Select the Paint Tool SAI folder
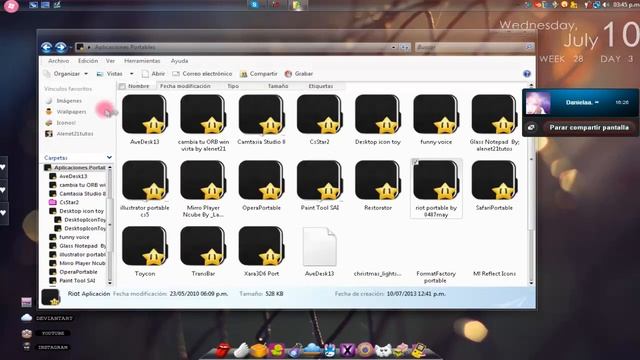The image size is (640, 360). click(319, 180)
